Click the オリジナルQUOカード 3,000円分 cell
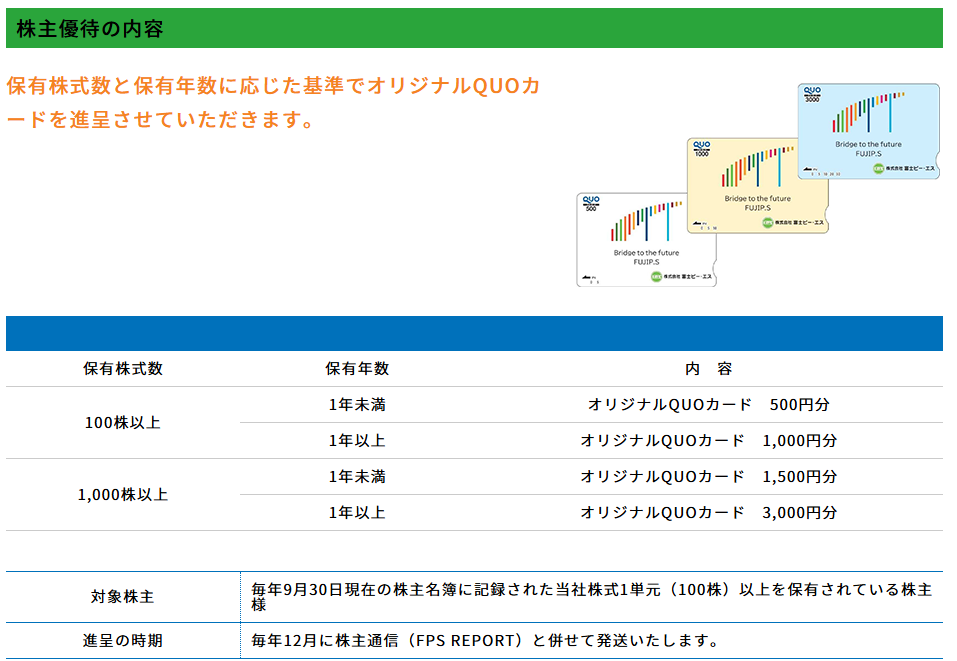957x661 pixels. [708, 513]
